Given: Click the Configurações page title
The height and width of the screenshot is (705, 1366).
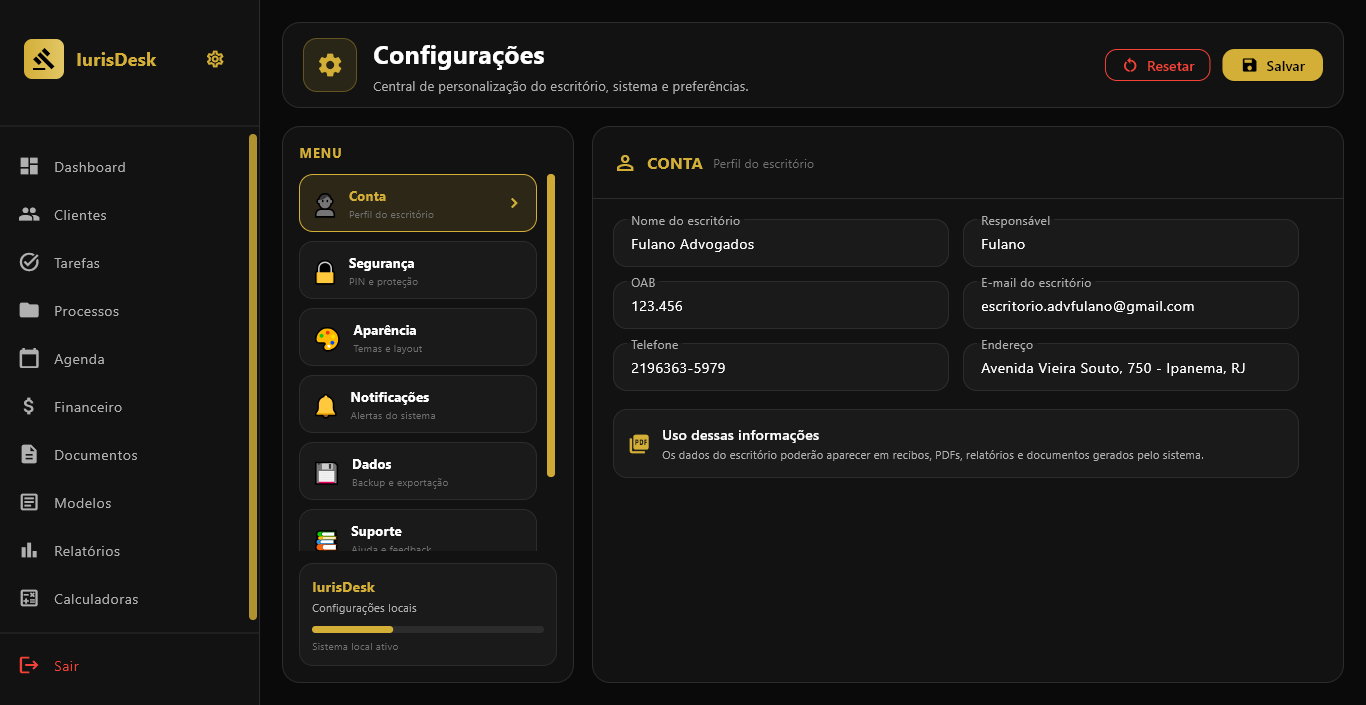Looking at the screenshot, I should [459, 55].
